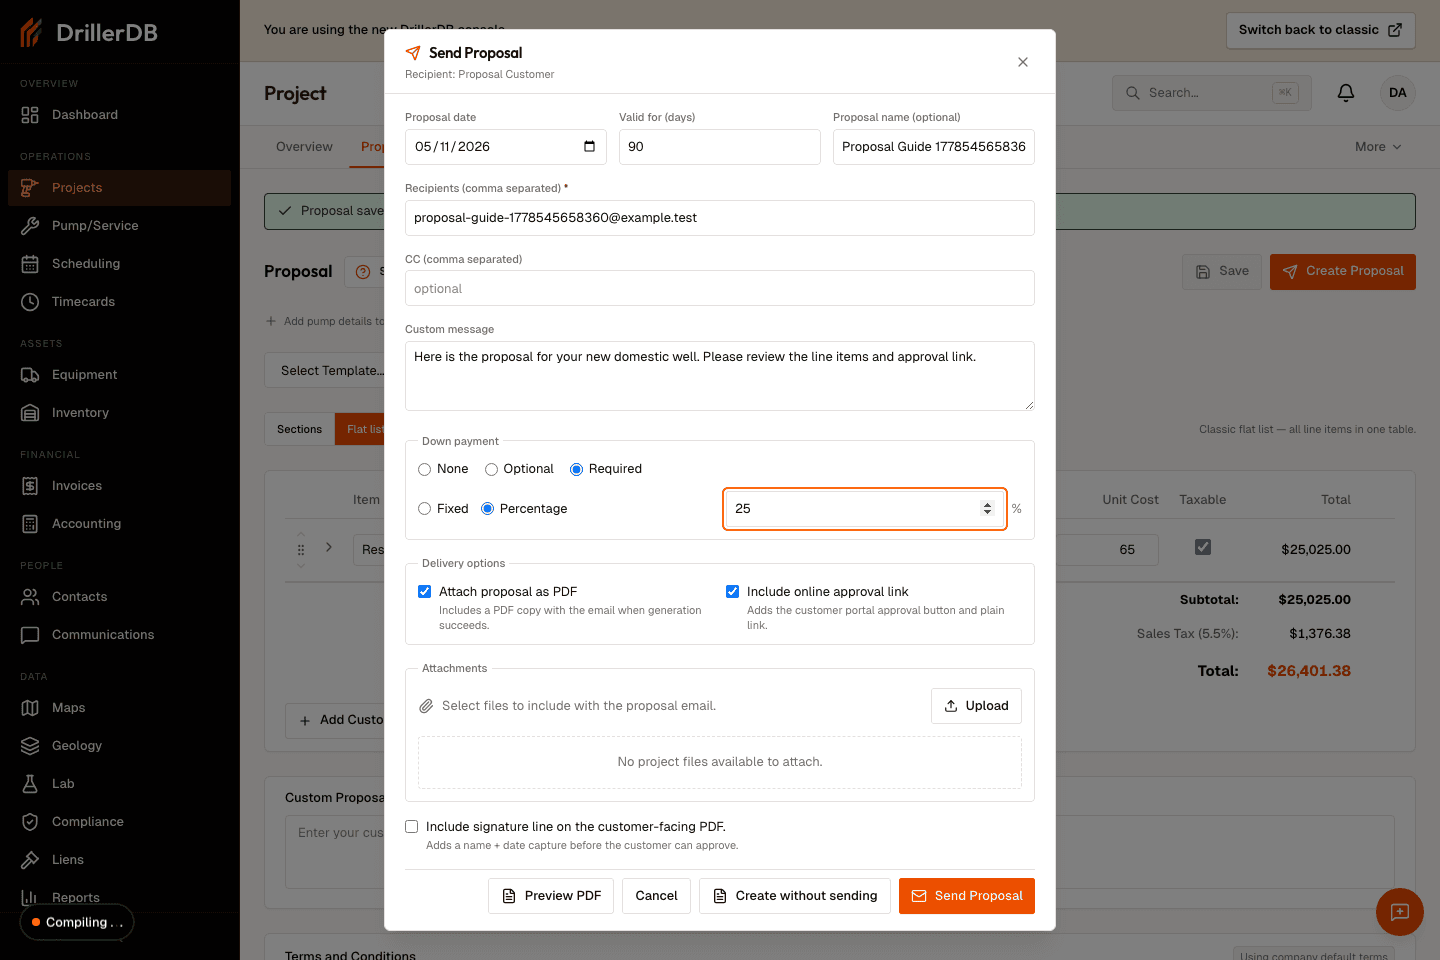Open the Scheduling calendar icon
The width and height of the screenshot is (1440, 960).
click(30, 264)
